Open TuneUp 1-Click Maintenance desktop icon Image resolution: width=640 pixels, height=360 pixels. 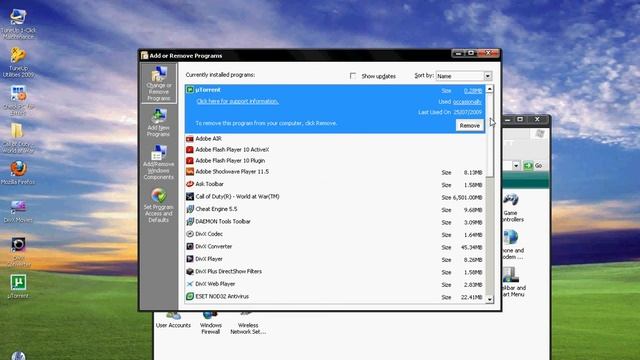18,23
